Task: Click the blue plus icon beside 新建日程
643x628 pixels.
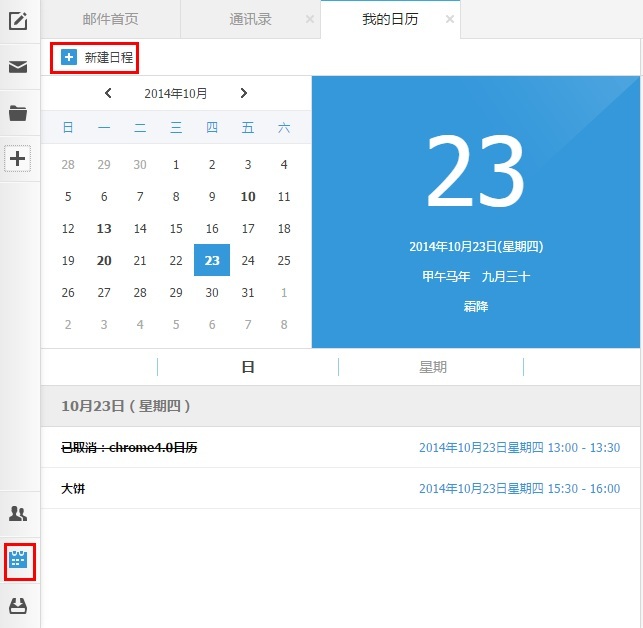Action: (x=68, y=58)
